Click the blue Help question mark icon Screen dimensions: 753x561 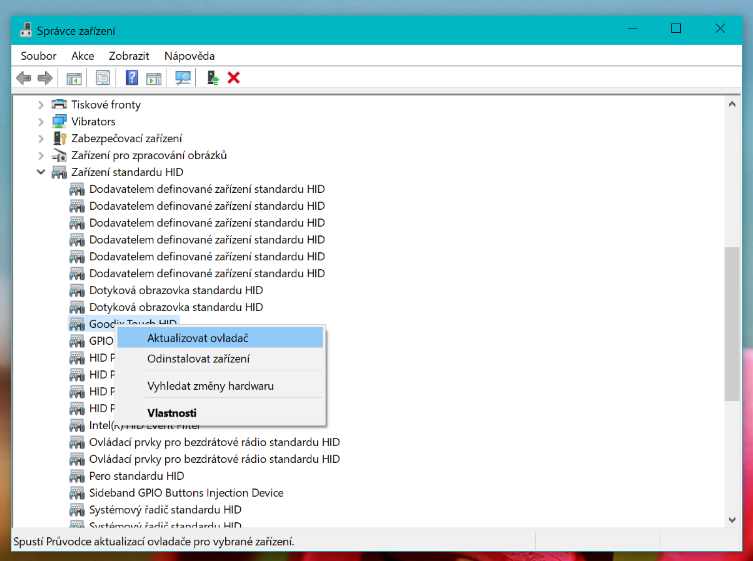coord(132,78)
